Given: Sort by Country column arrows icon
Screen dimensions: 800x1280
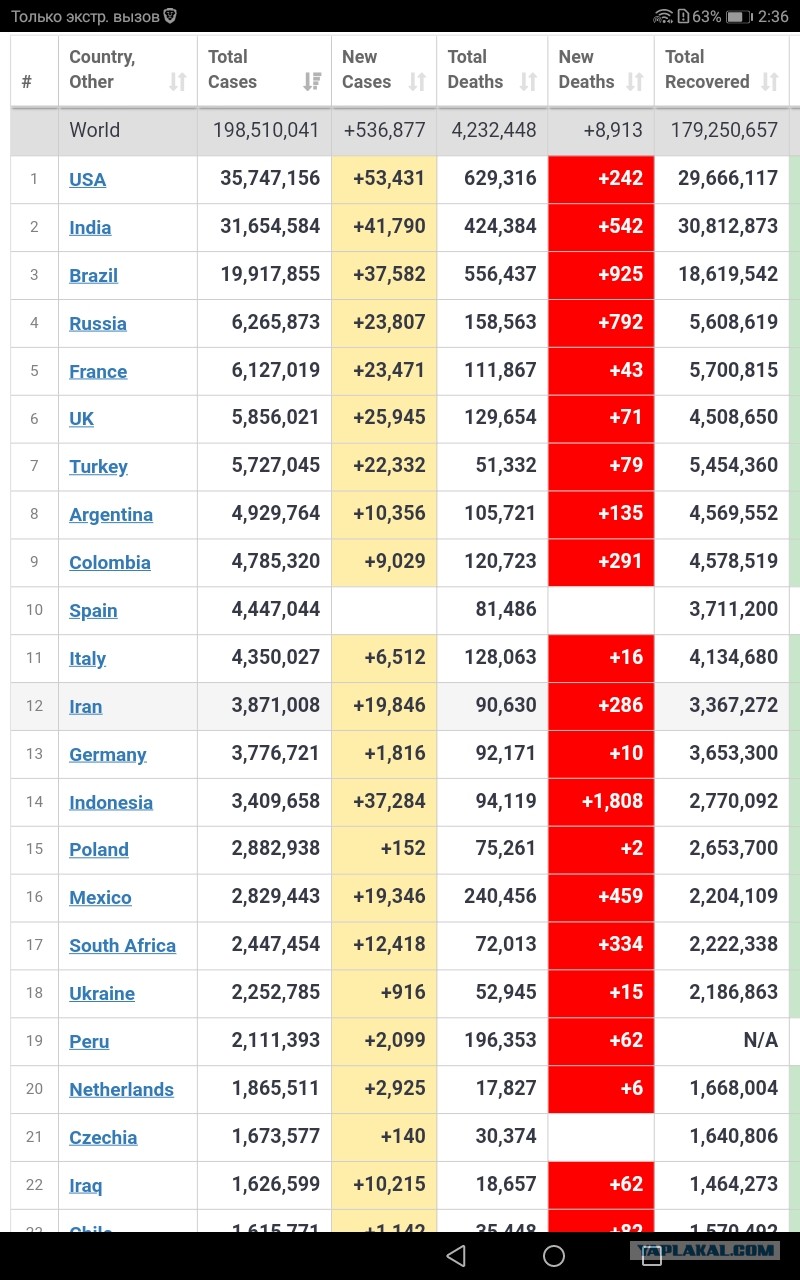Looking at the screenshot, I should click(x=178, y=82).
